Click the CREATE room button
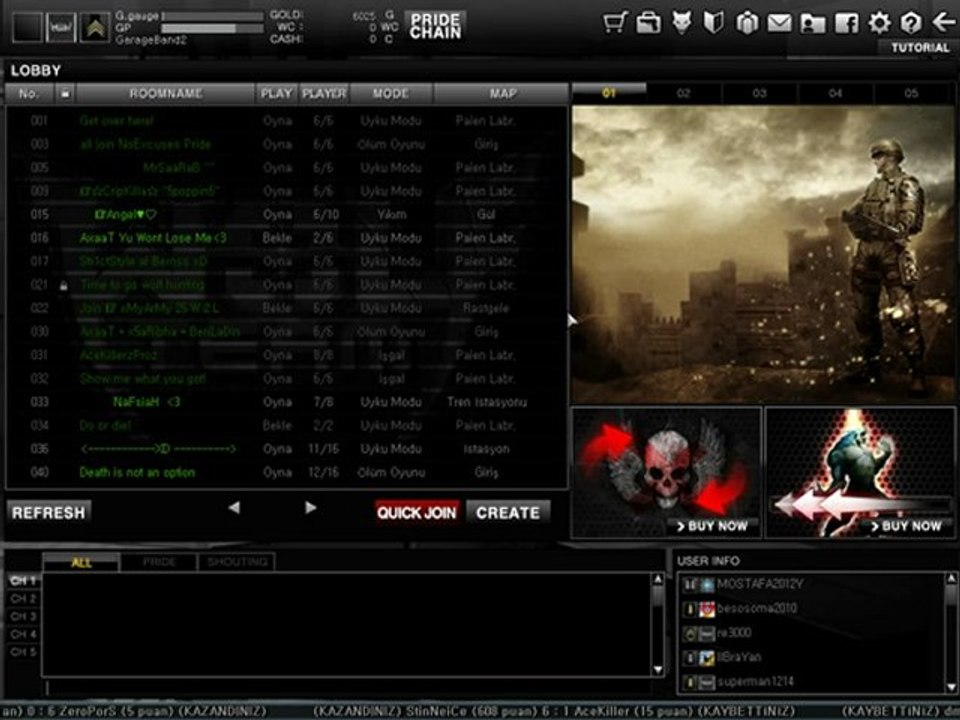960x720 pixels. 508,512
